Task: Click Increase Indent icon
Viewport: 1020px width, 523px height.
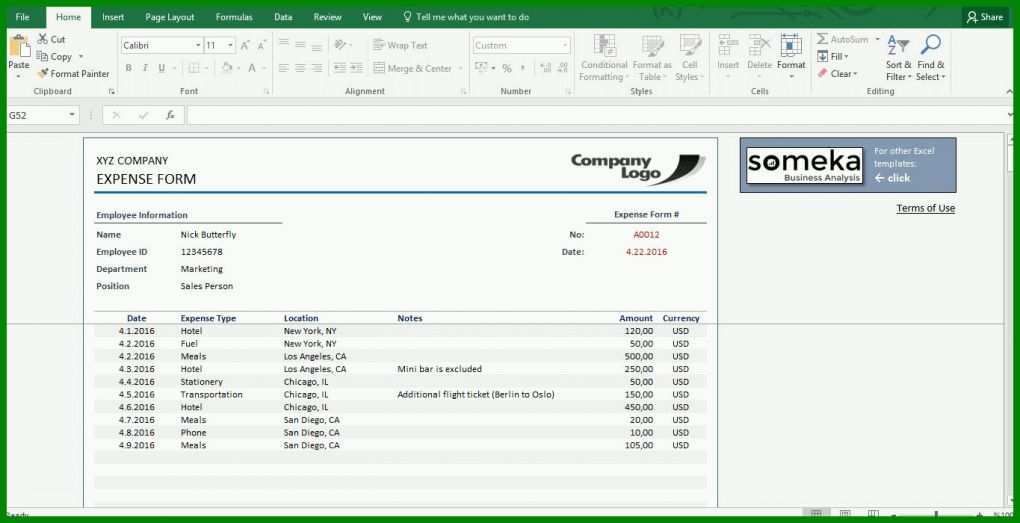Action: [x=356, y=68]
